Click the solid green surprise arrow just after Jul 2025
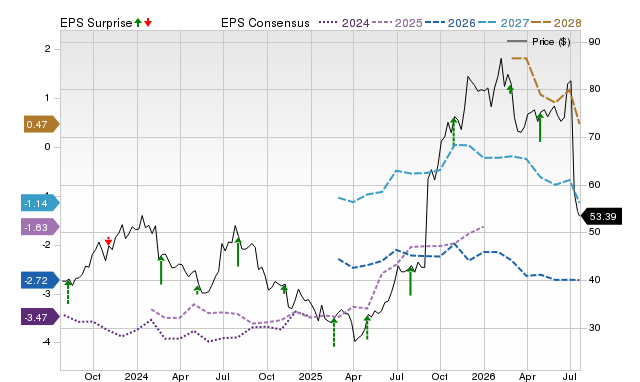The width and height of the screenshot is (640, 382). [411, 280]
